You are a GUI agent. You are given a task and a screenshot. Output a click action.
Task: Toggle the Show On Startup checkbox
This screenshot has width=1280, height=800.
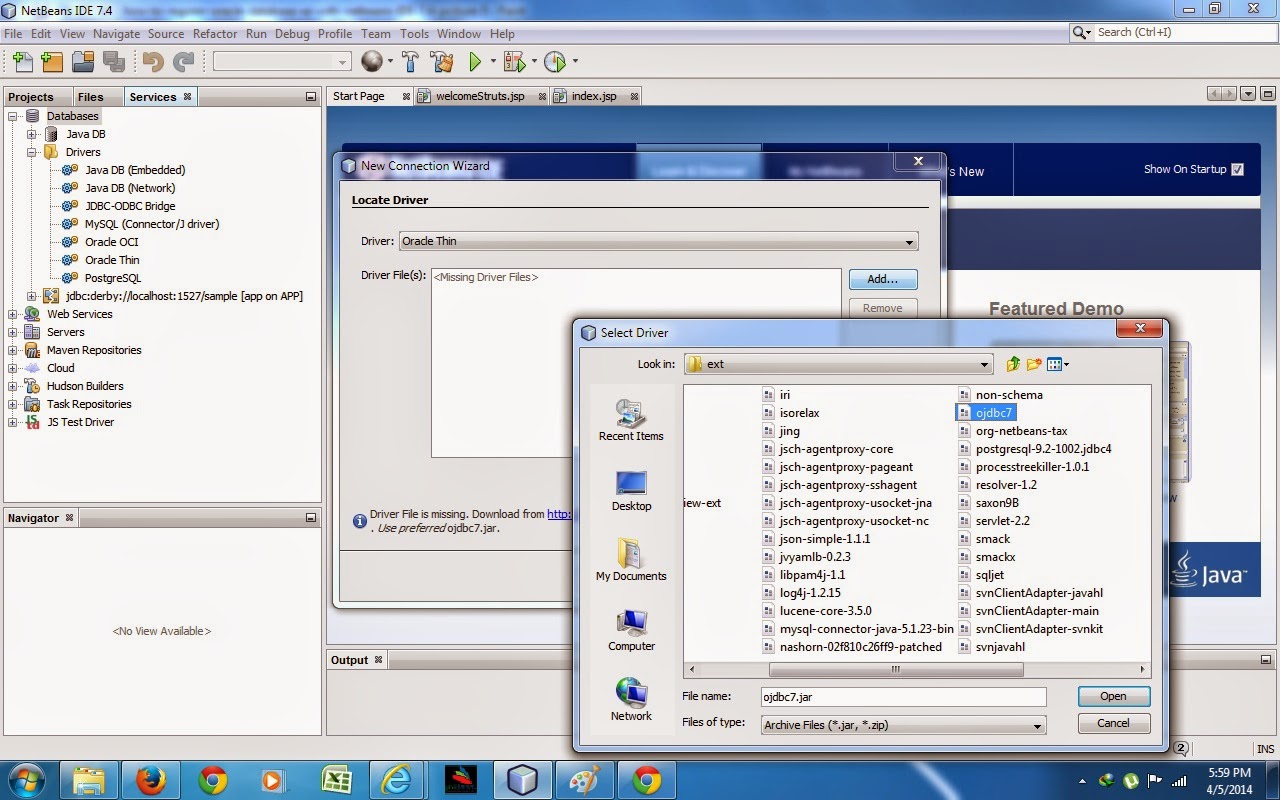pos(1238,169)
